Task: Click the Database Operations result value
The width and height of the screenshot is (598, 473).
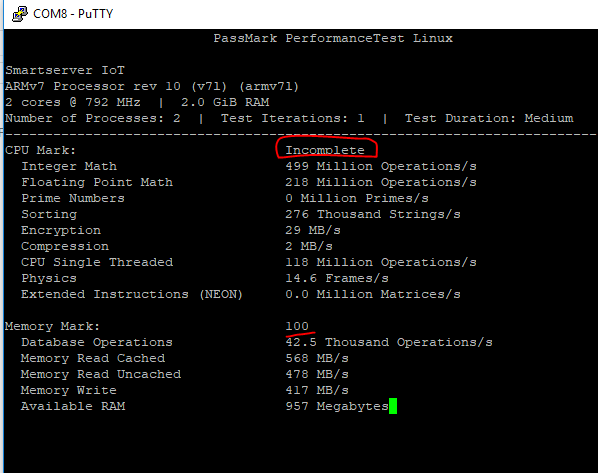Action: pos(389,342)
